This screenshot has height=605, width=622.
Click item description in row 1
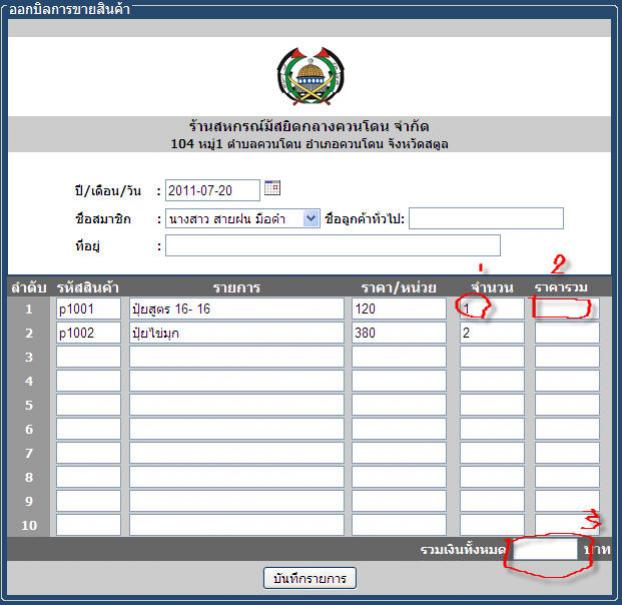pyautogui.click(x=236, y=309)
